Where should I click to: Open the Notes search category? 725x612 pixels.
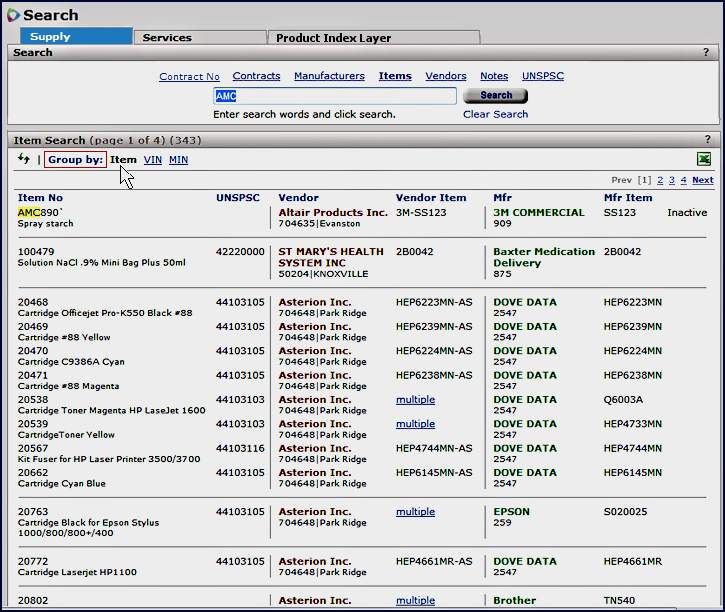point(494,76)
